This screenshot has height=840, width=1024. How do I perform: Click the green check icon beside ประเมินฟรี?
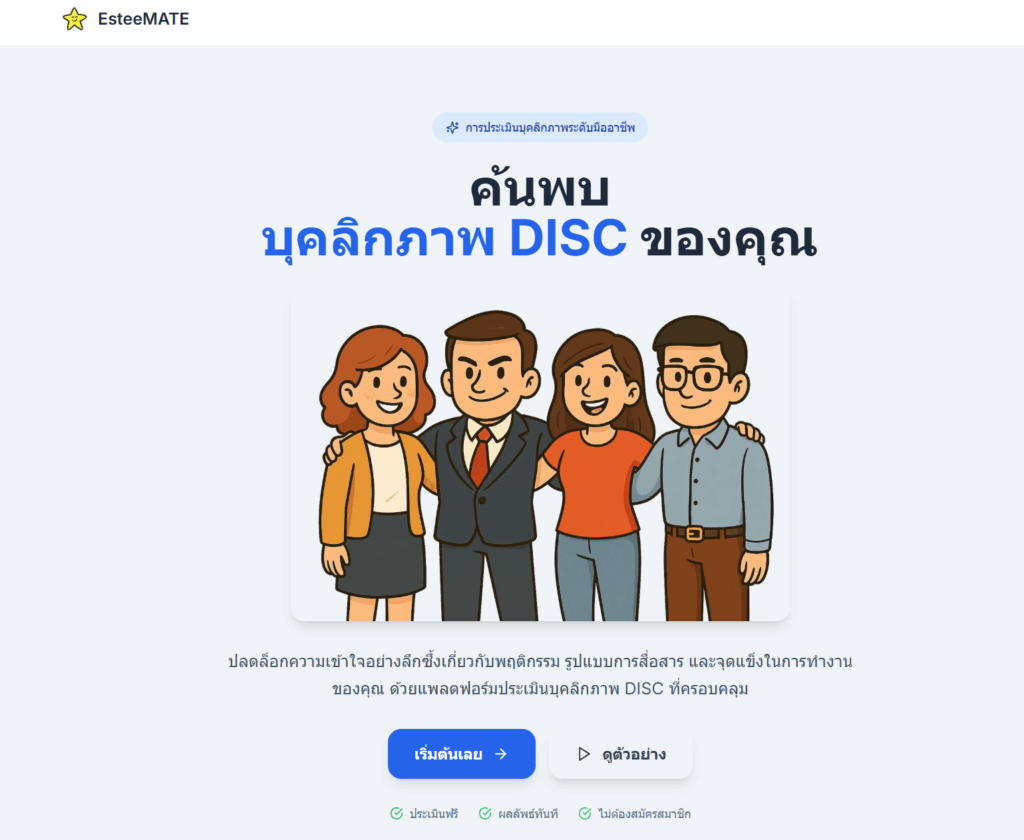[x=396, y=813]
